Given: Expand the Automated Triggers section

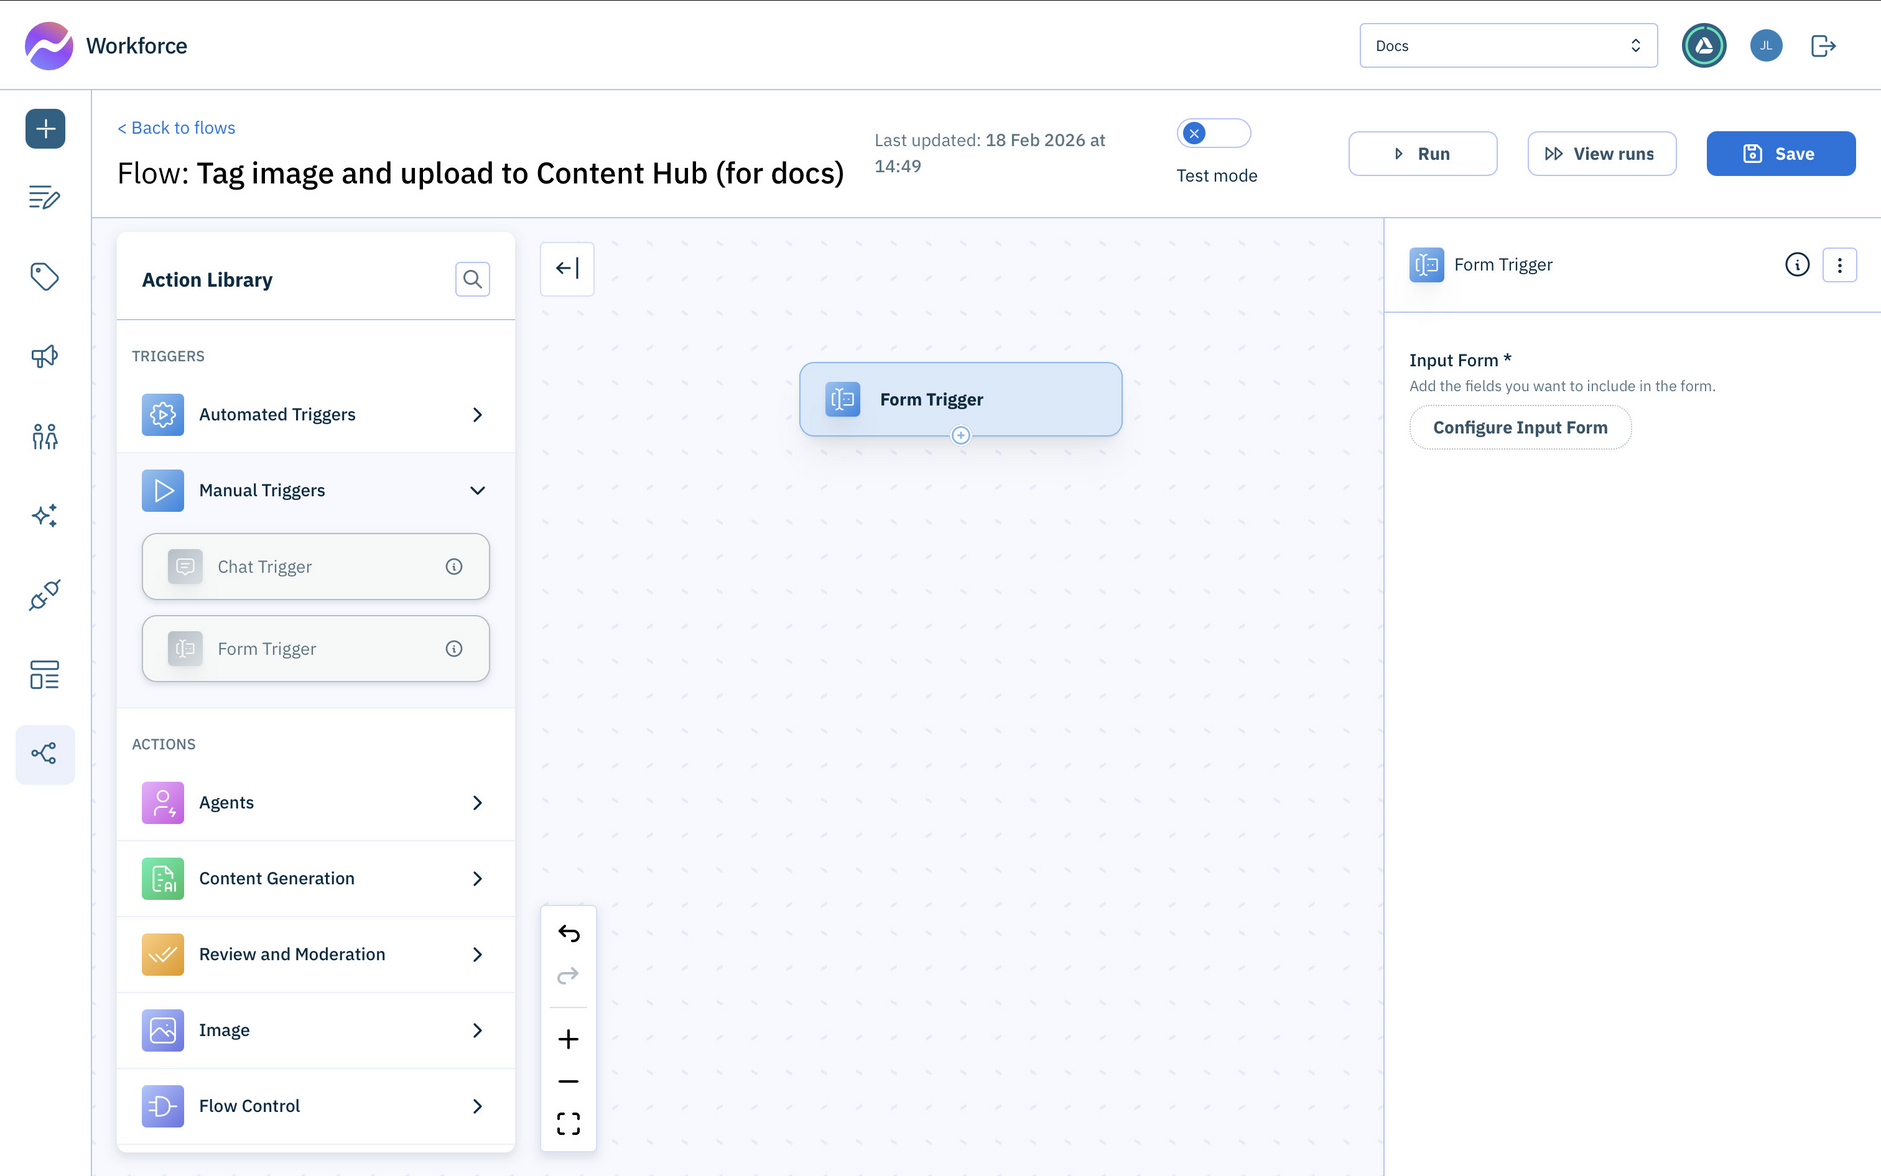Looking at the screenshot, I should pyautogui.click(x=477, y=414).
